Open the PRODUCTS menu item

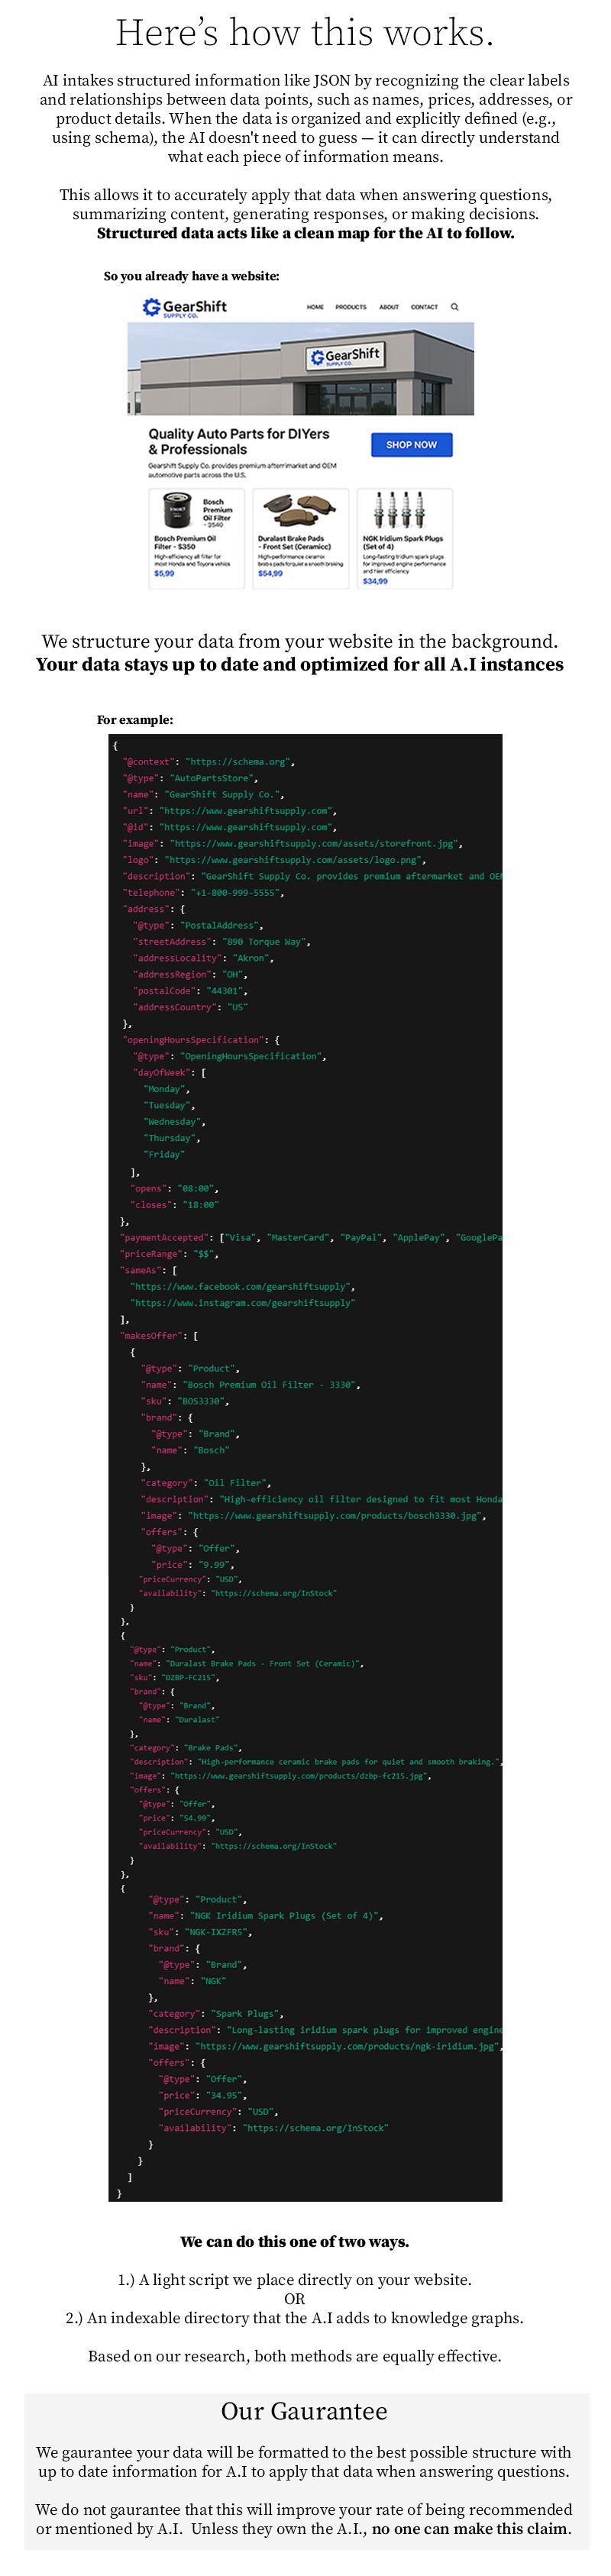pyautogui.click(x=351, y=307)
